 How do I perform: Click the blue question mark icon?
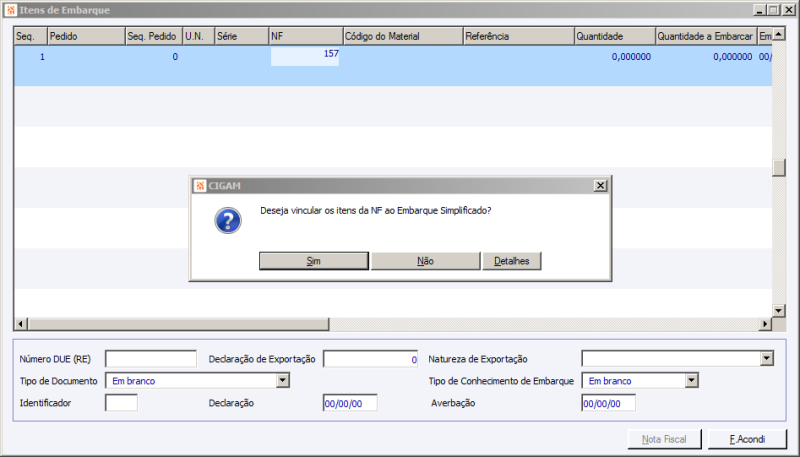[228, 220]
